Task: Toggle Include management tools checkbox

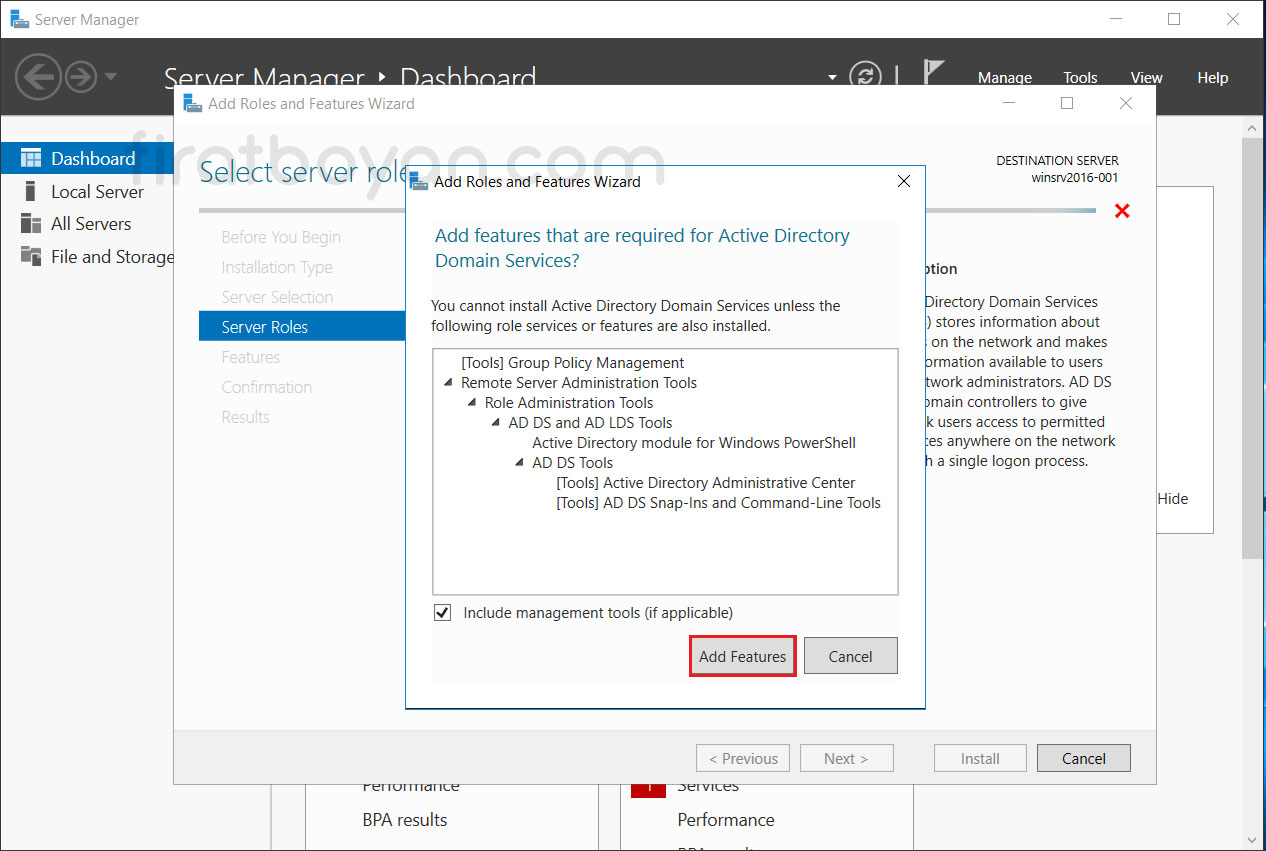Action: (x=443, y=612)
